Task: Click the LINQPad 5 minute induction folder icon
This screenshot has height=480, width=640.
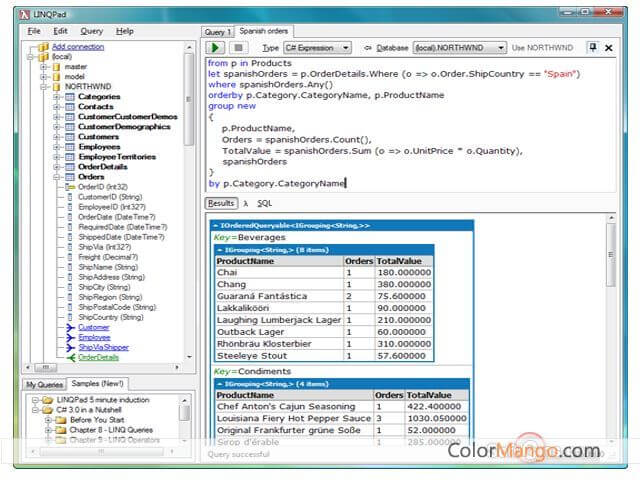Action: click(x=48, y=400)
